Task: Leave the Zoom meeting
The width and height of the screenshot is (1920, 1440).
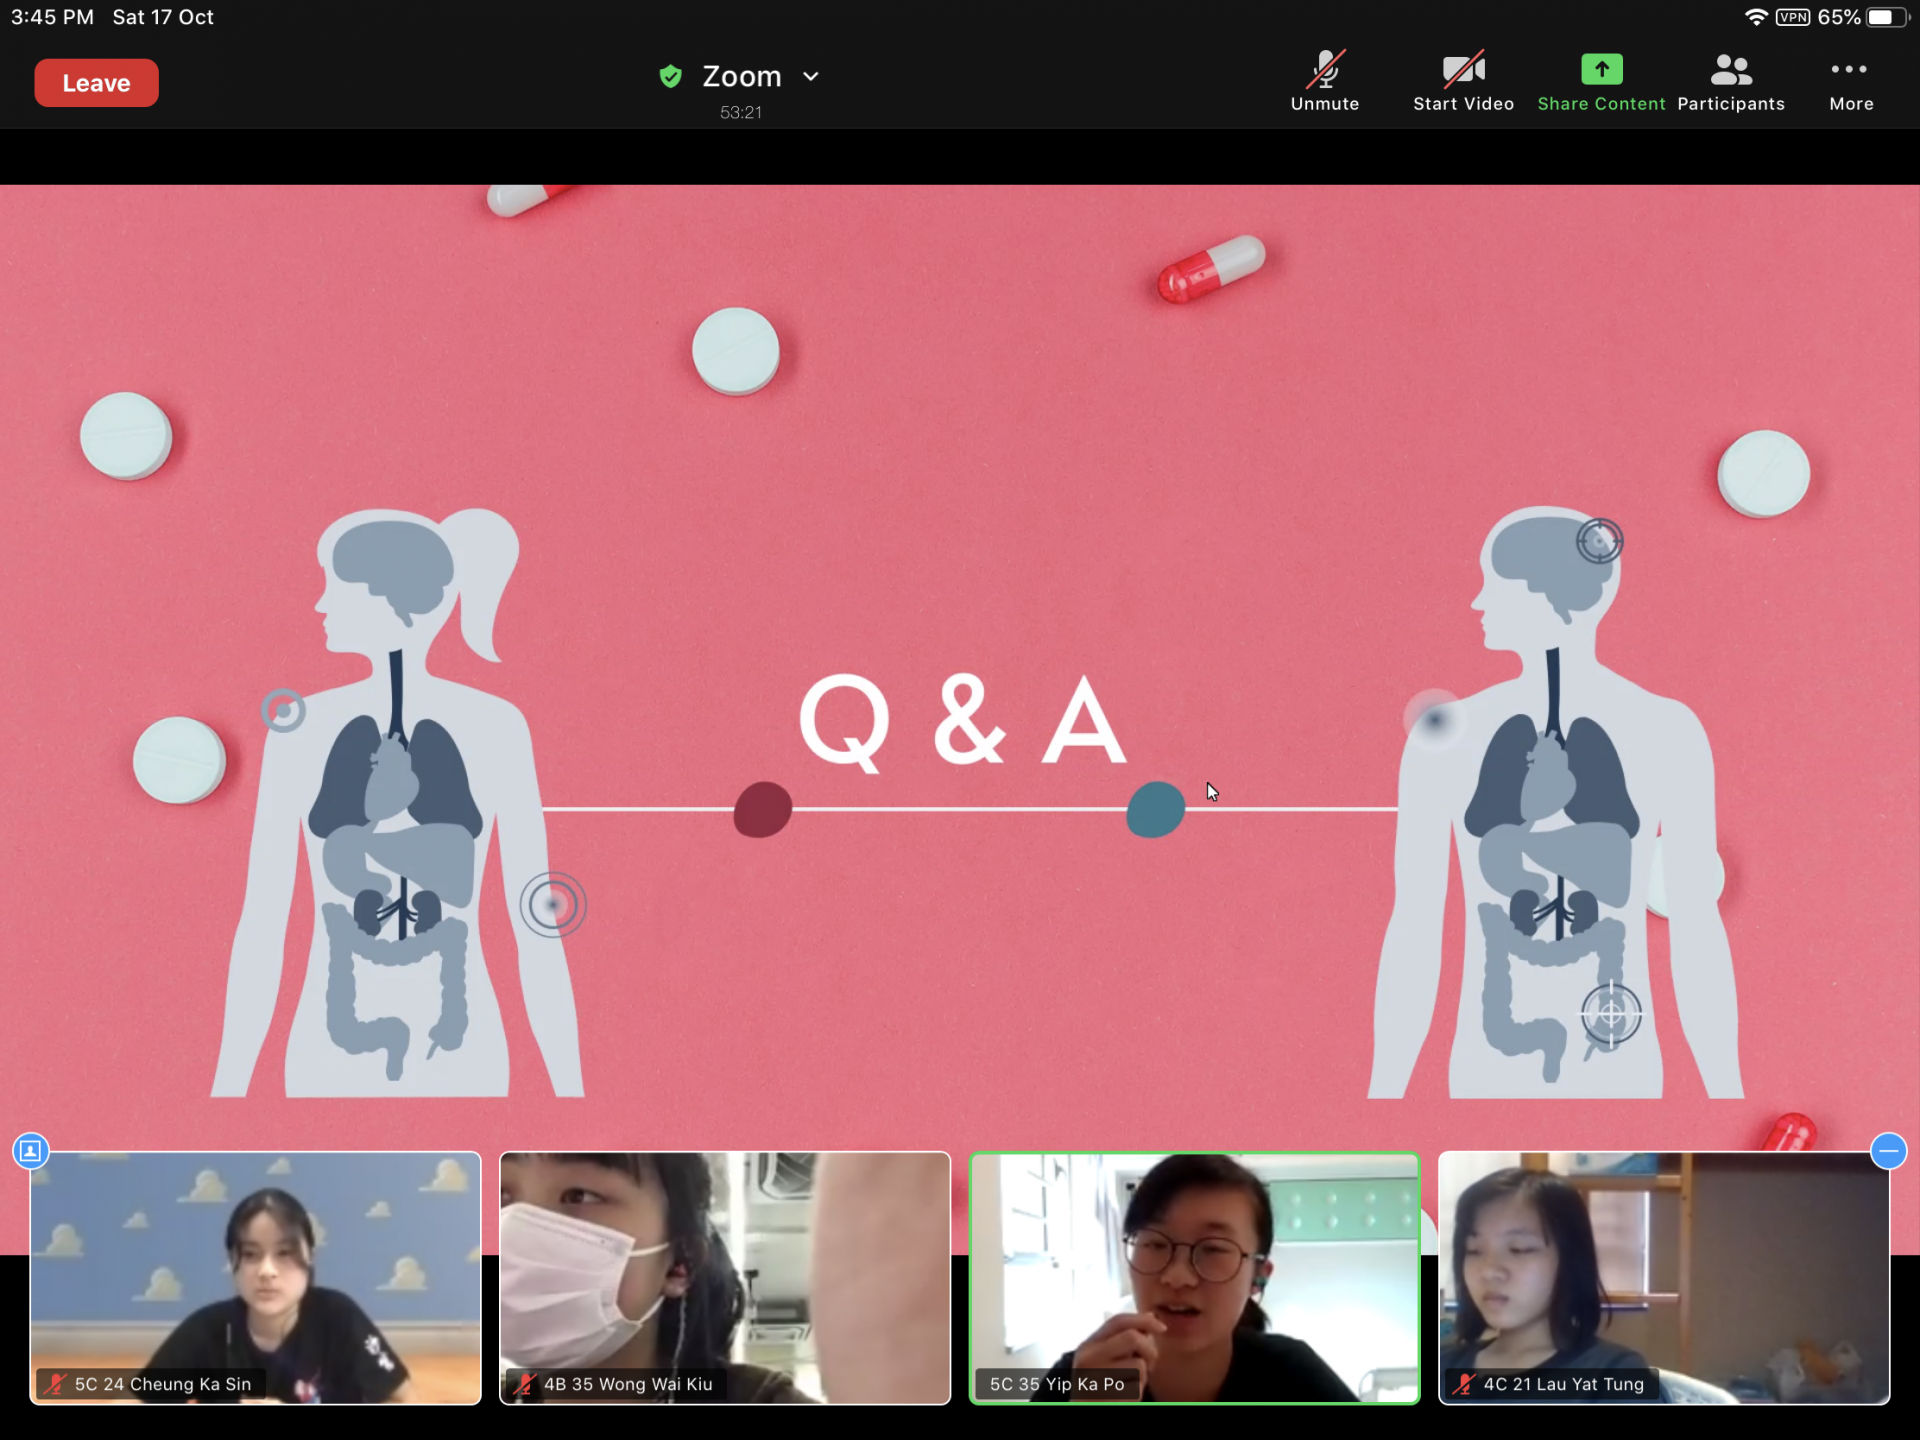Action: (x=96, y=83)
